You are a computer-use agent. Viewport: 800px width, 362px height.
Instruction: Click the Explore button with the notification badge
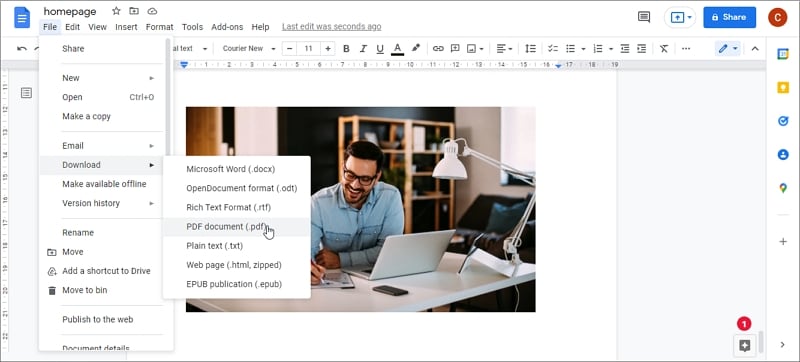744,345
